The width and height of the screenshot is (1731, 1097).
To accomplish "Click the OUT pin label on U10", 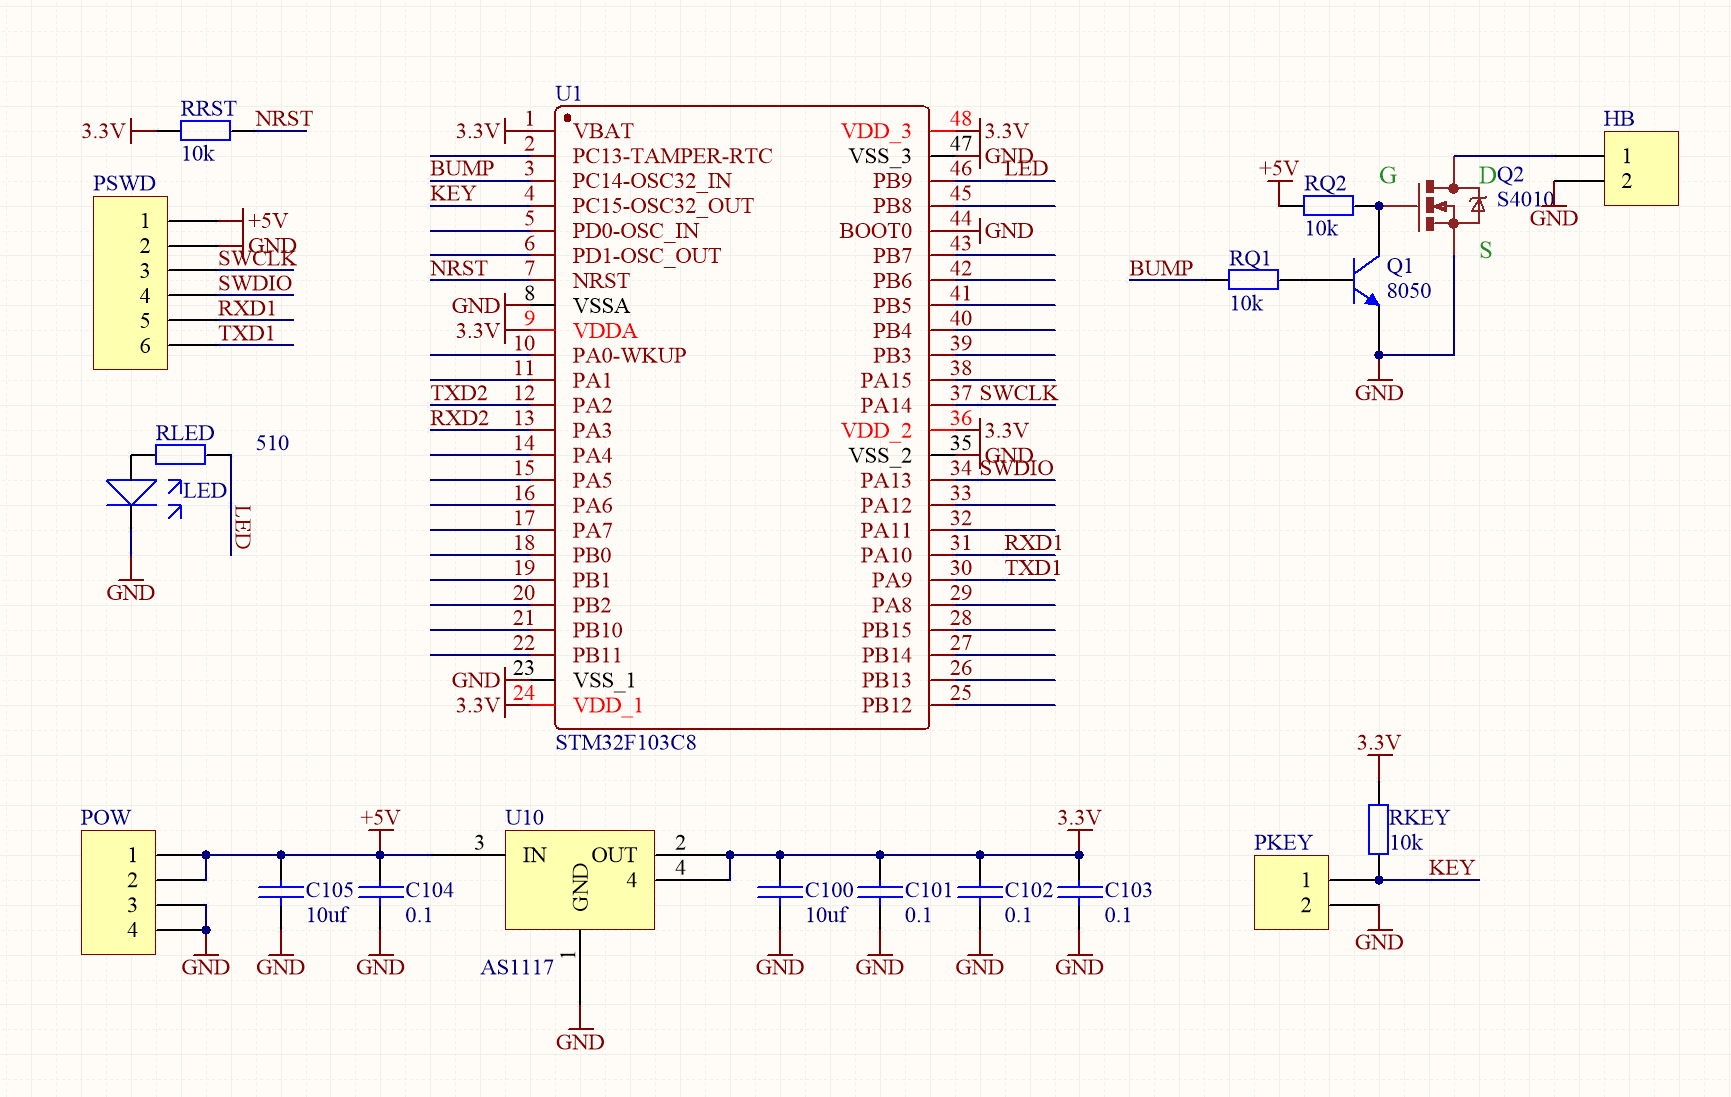I will [614, 855].
